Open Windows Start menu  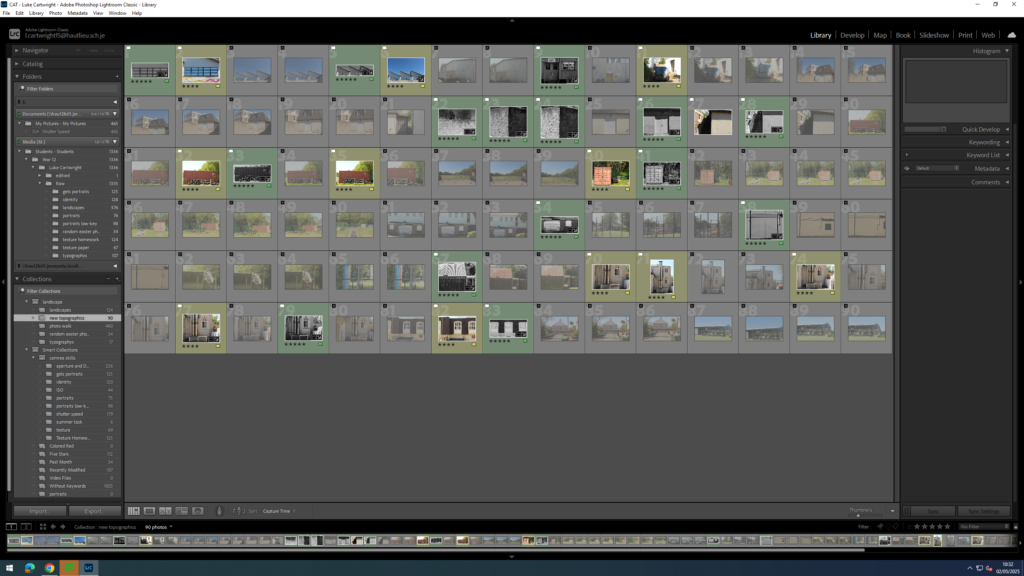click(10, 568)
